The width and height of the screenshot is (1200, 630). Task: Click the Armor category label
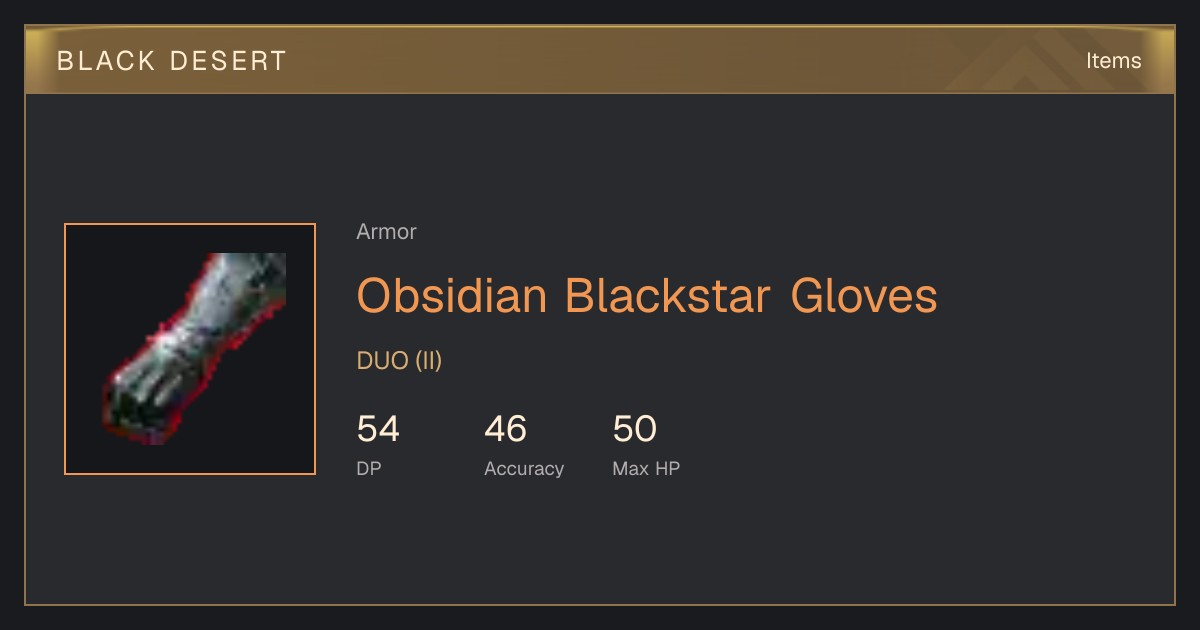point(386,232)
